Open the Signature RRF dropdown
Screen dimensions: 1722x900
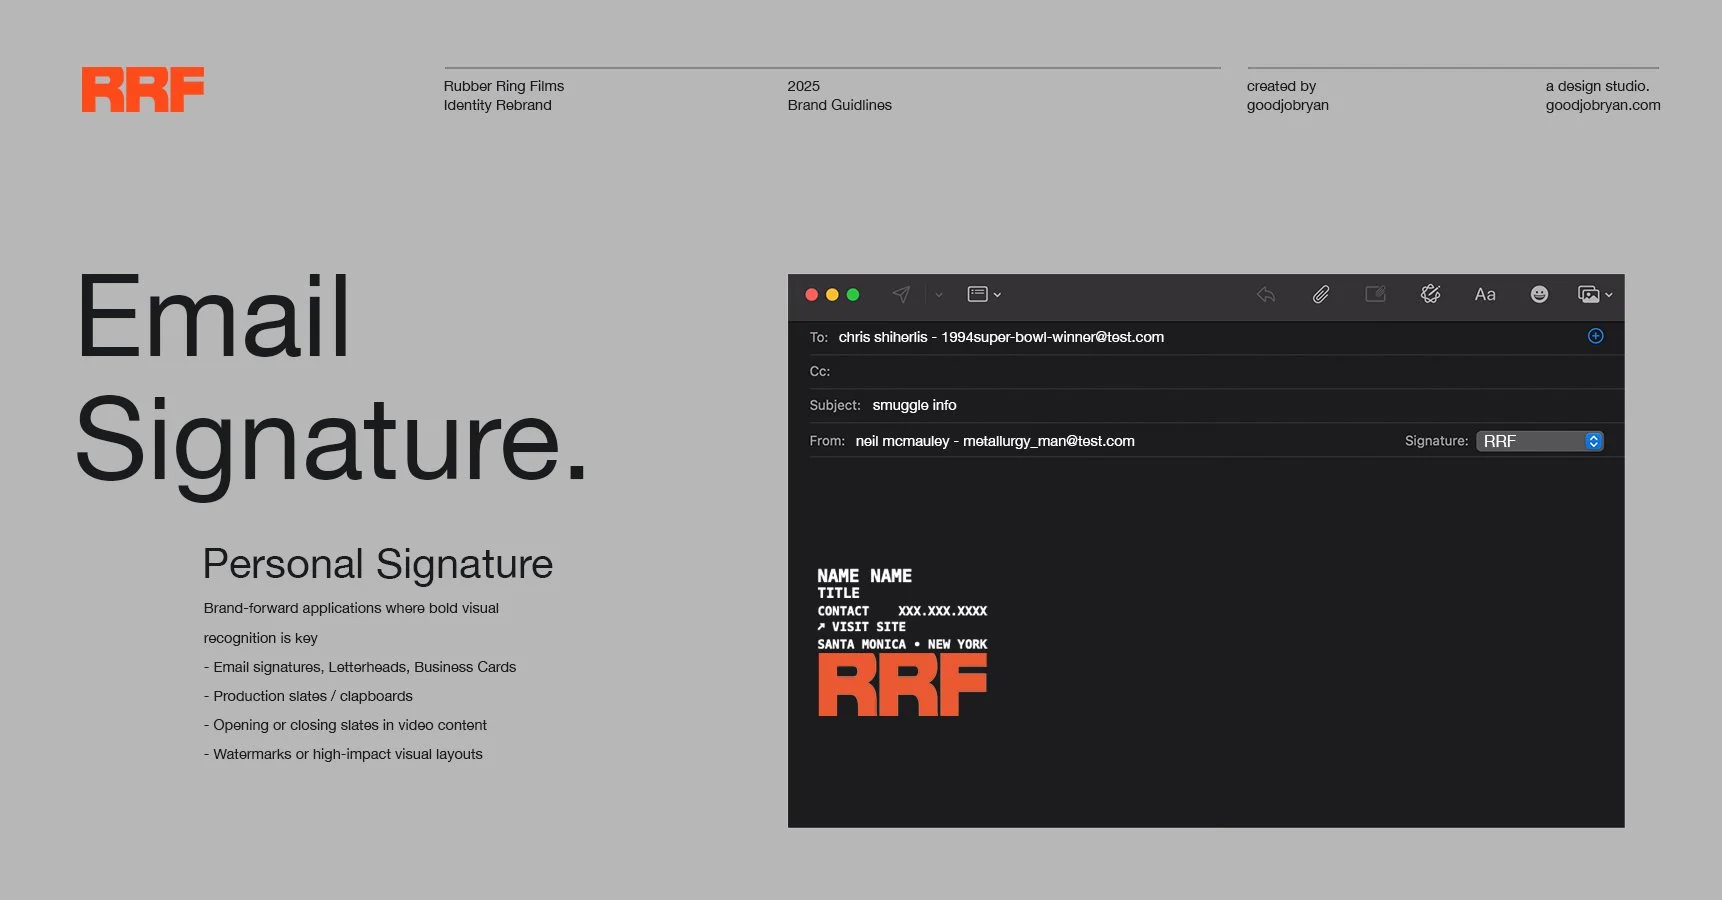1540,441
